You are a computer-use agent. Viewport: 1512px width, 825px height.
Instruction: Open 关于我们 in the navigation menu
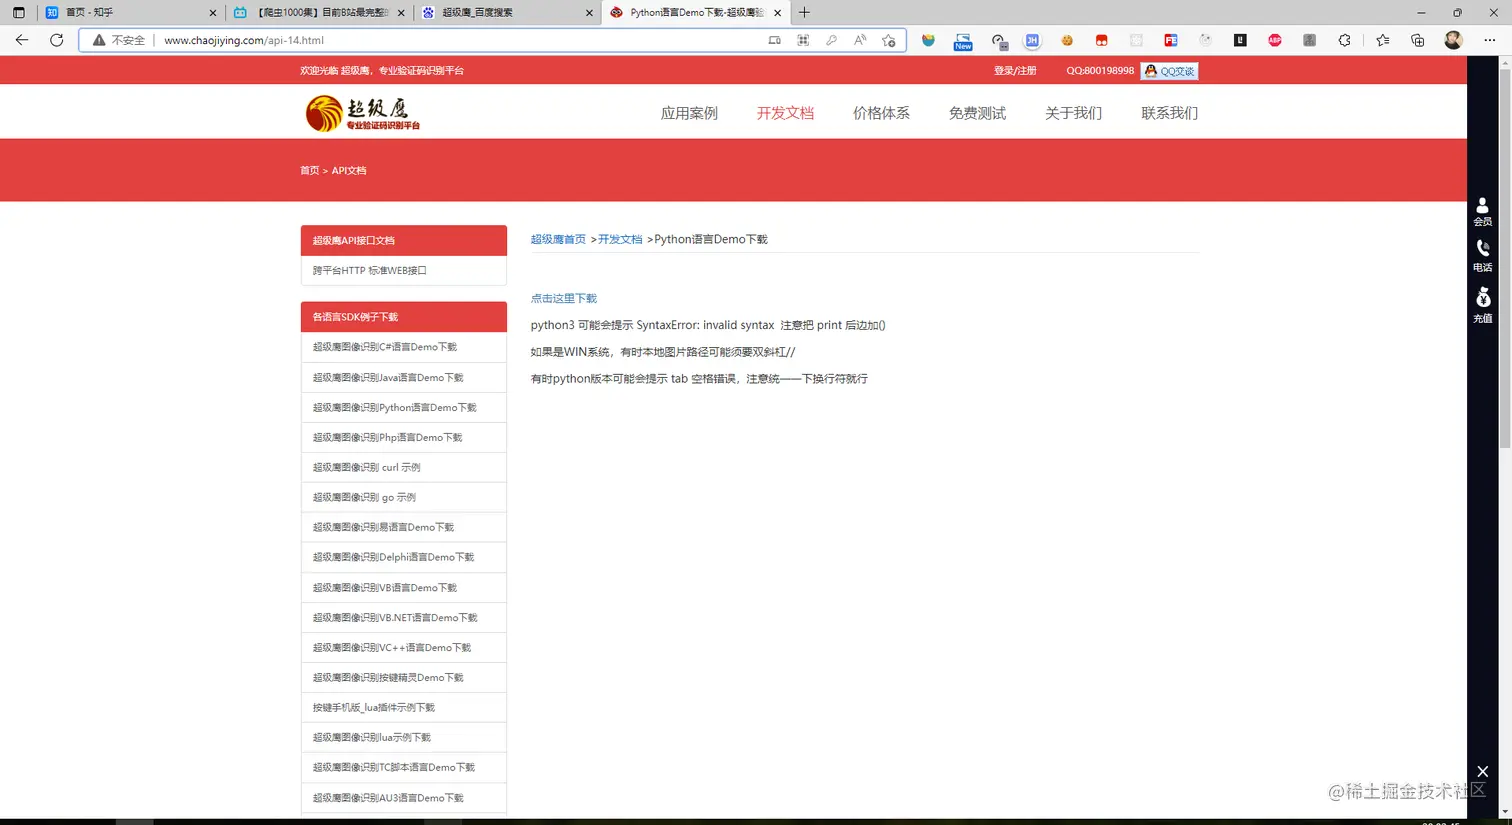(x=1073, y=113)
